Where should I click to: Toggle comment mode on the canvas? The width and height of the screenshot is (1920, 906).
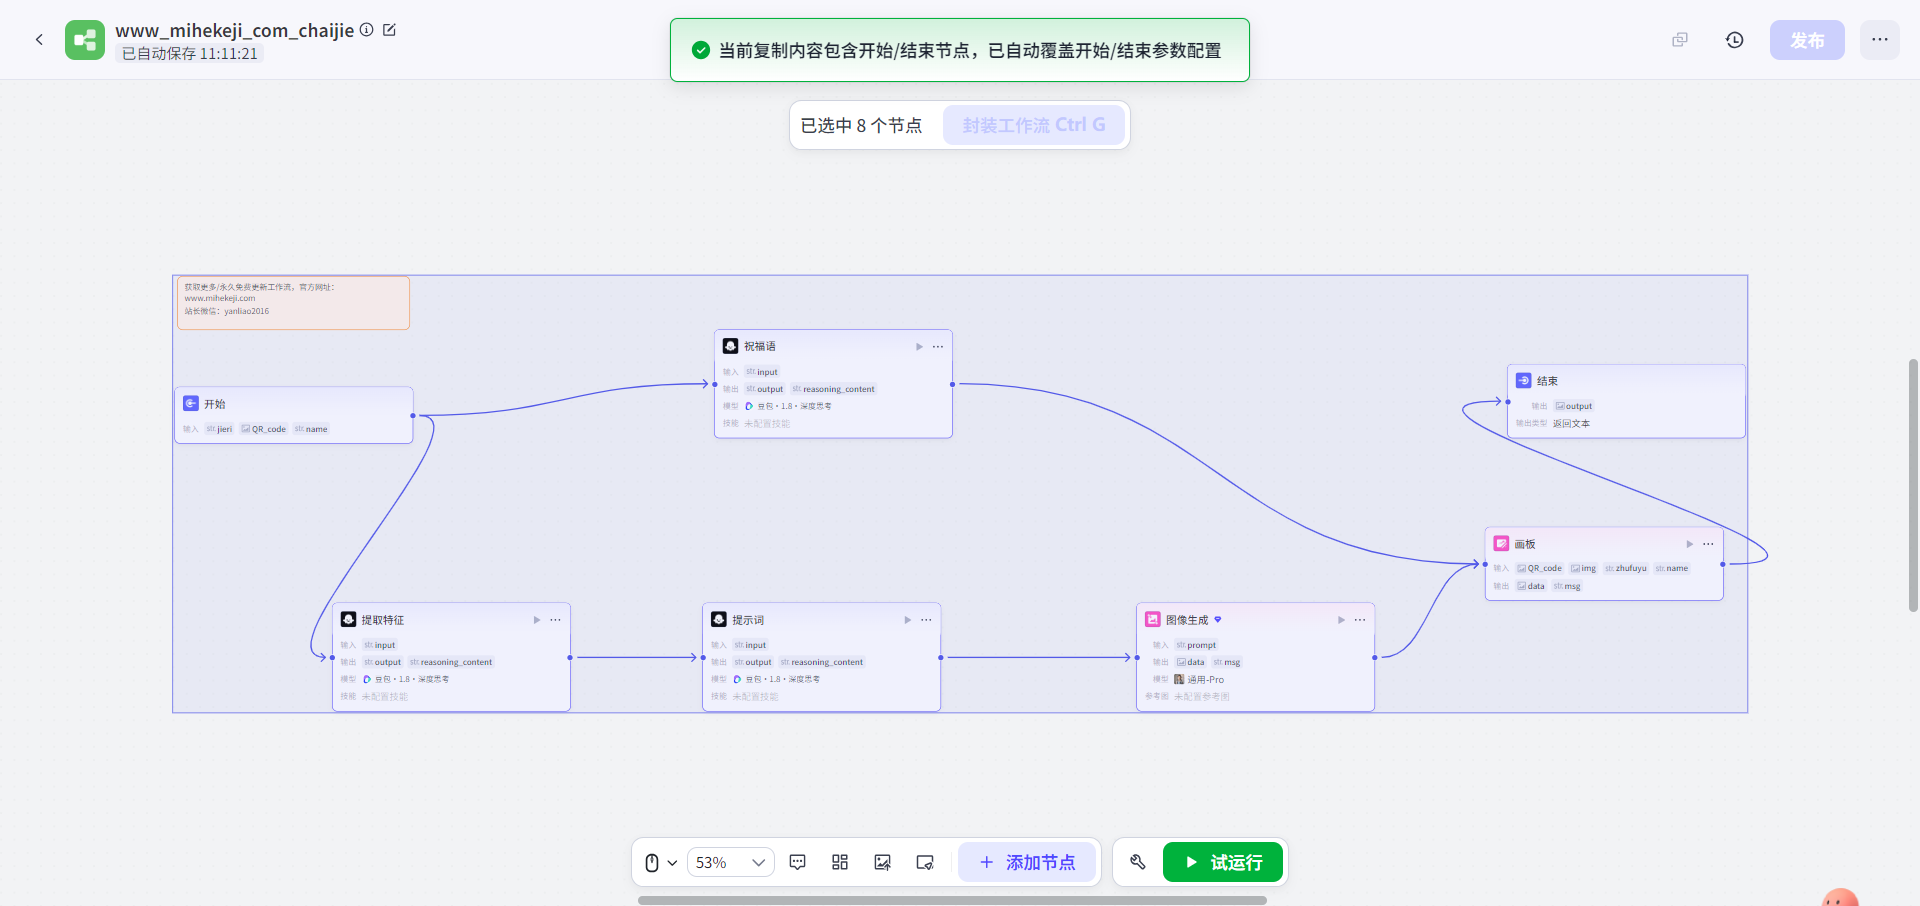(797, 861)
